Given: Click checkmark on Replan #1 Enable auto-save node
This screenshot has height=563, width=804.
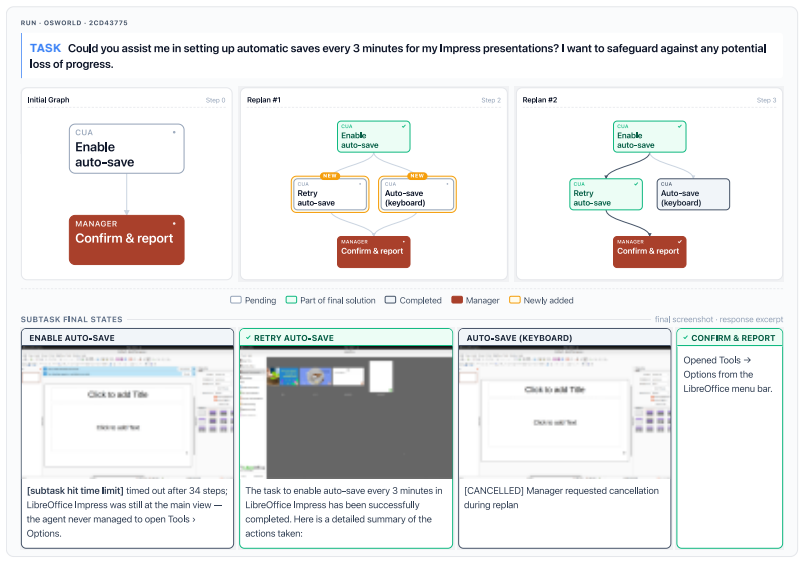Looking at the screenshot, I should [x=404, y=126].
